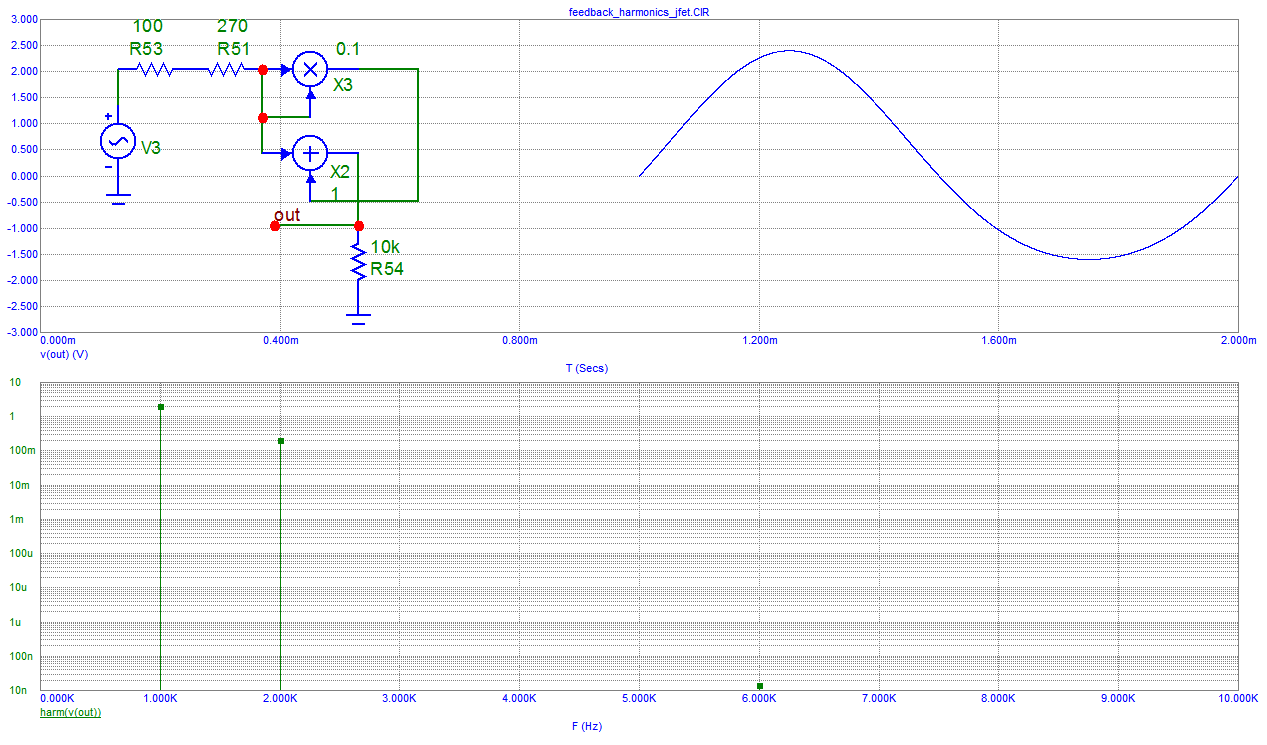This screenshot has width=1267, height=745.
Task: Click the 5.000K frequency axis tick
Action: coord(639,698)
